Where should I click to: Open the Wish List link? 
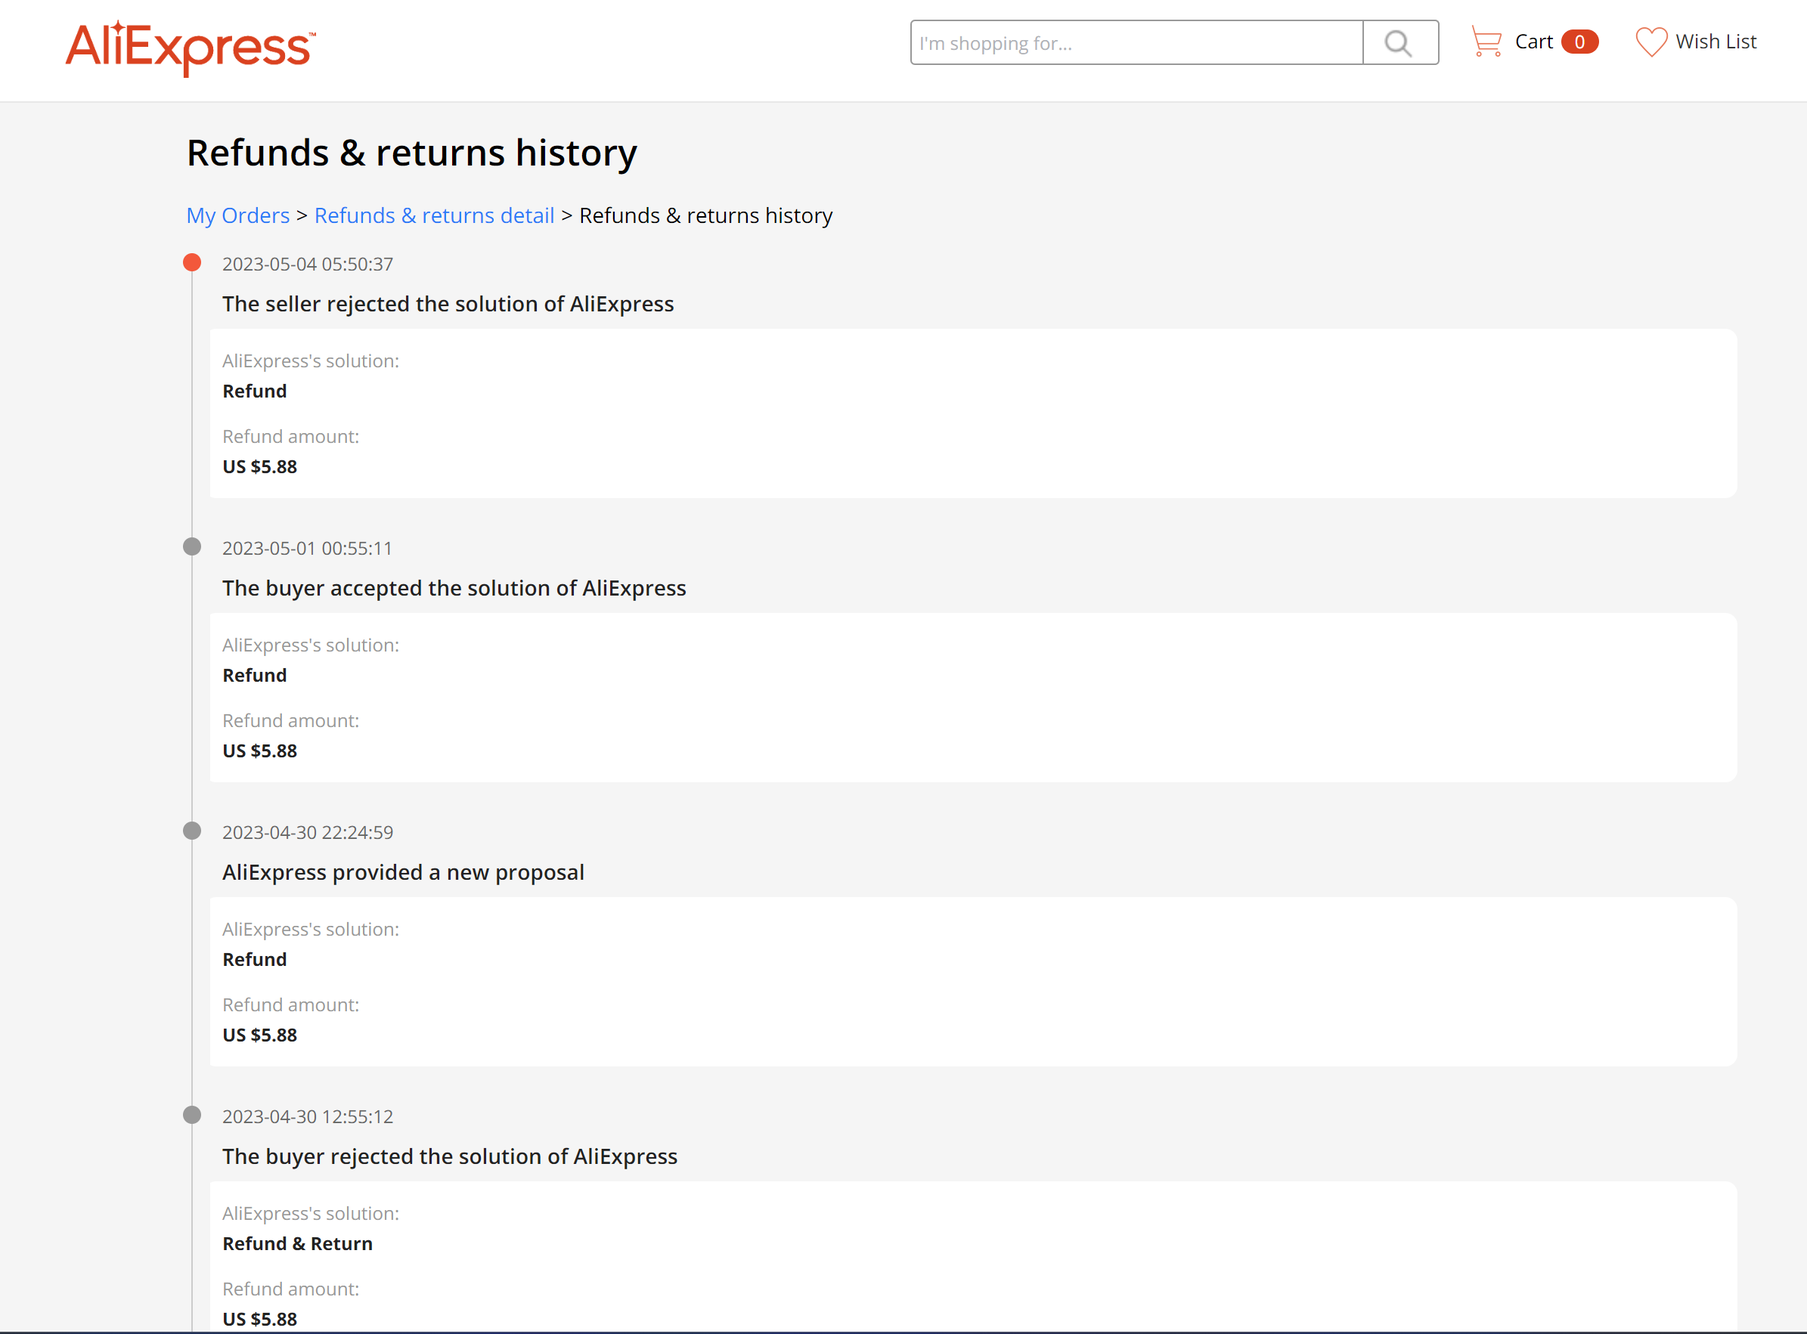click(1716, 42)
